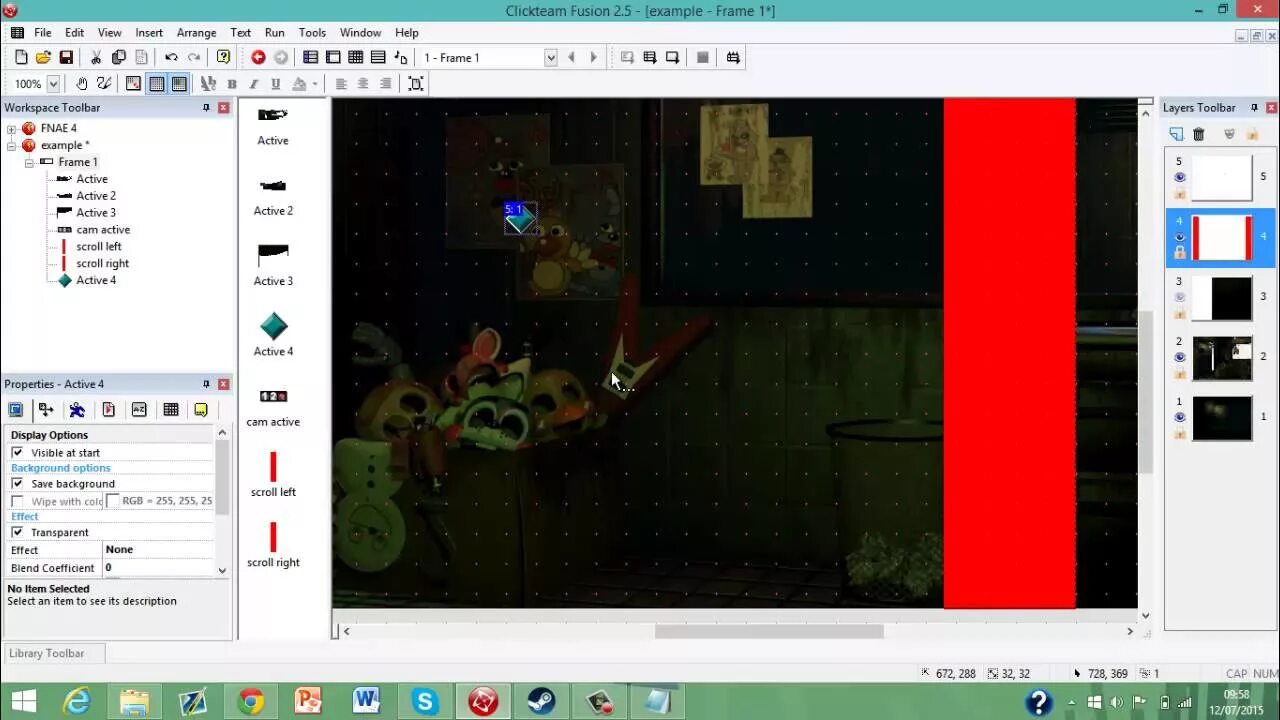The image size is (1280, 720).
Task: Open the Tools menu
Action: coord(312,32)
